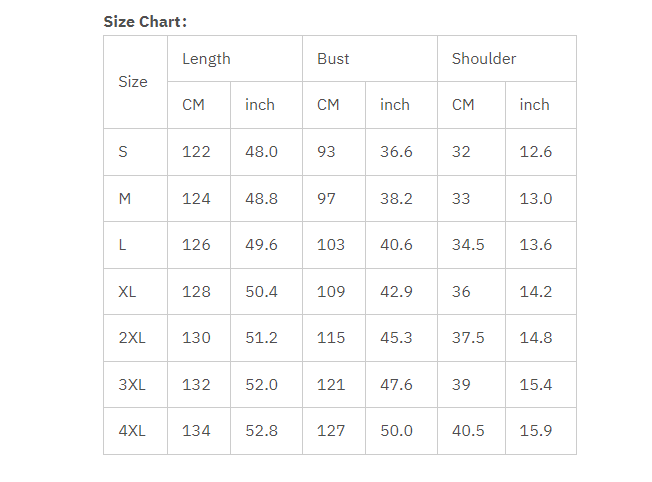The image size is (652, 482).
Task: Select the Bust column header
Action: click(x=333, y=59)
